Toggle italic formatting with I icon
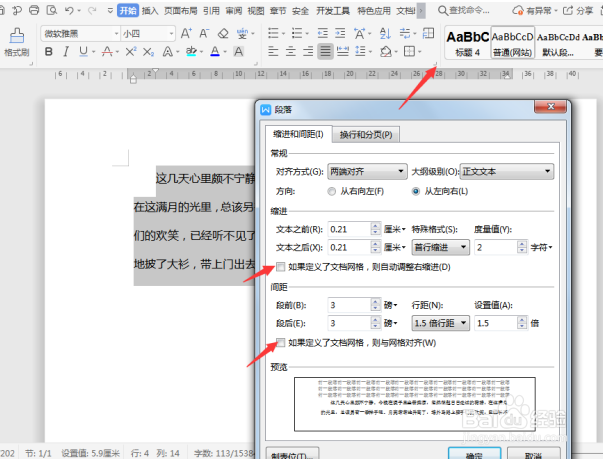 pyautogui.click(x=66, y=52)
